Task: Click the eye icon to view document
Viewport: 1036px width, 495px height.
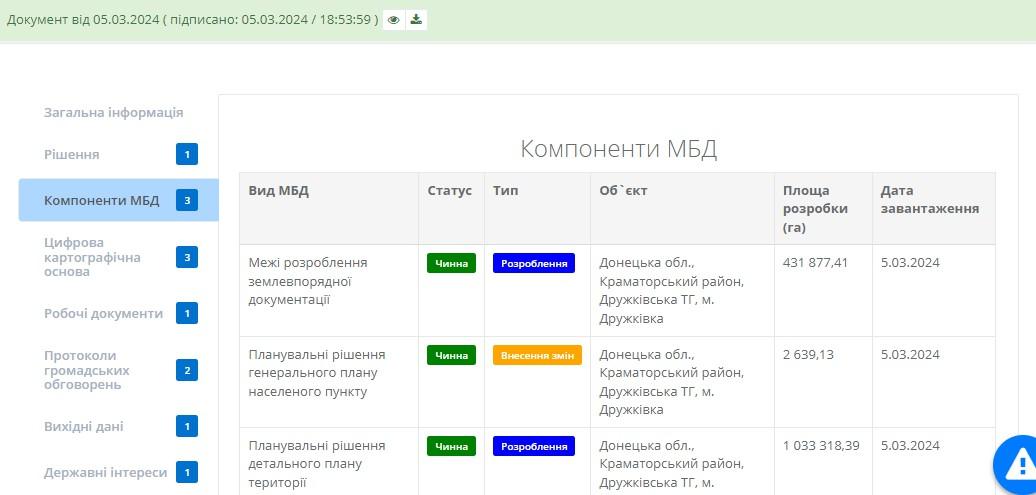Action: pos(394,20)
